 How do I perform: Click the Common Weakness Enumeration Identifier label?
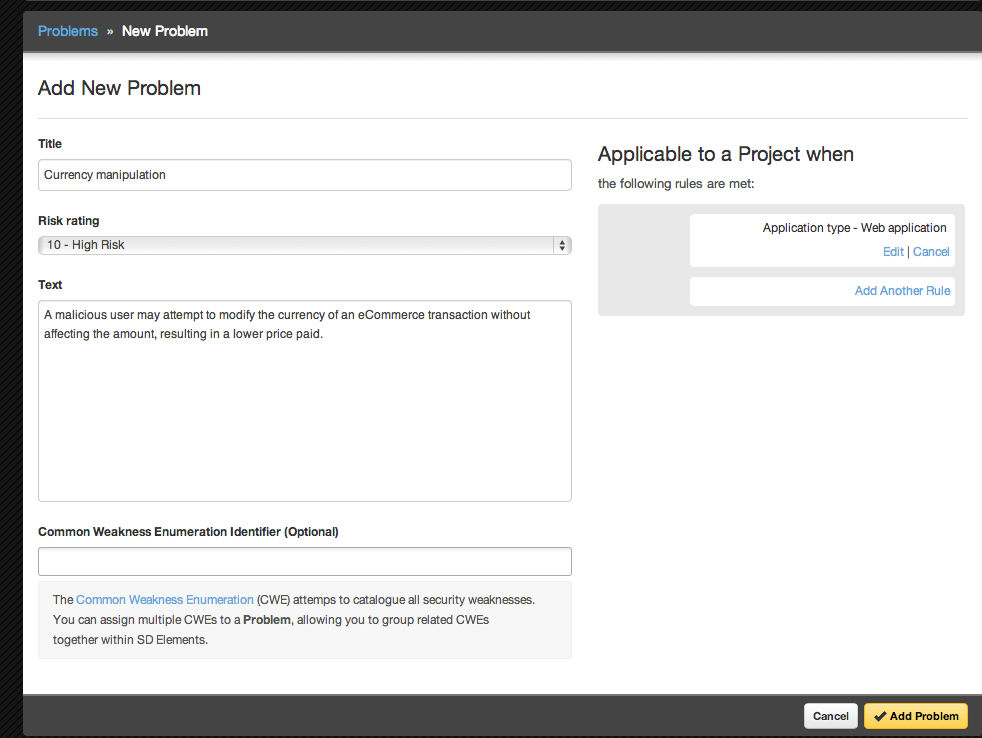[x=188, y=532]
